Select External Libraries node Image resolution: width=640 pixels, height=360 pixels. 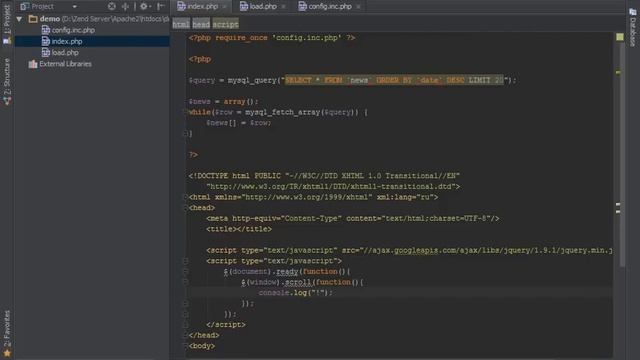click(x=65, y=64)
